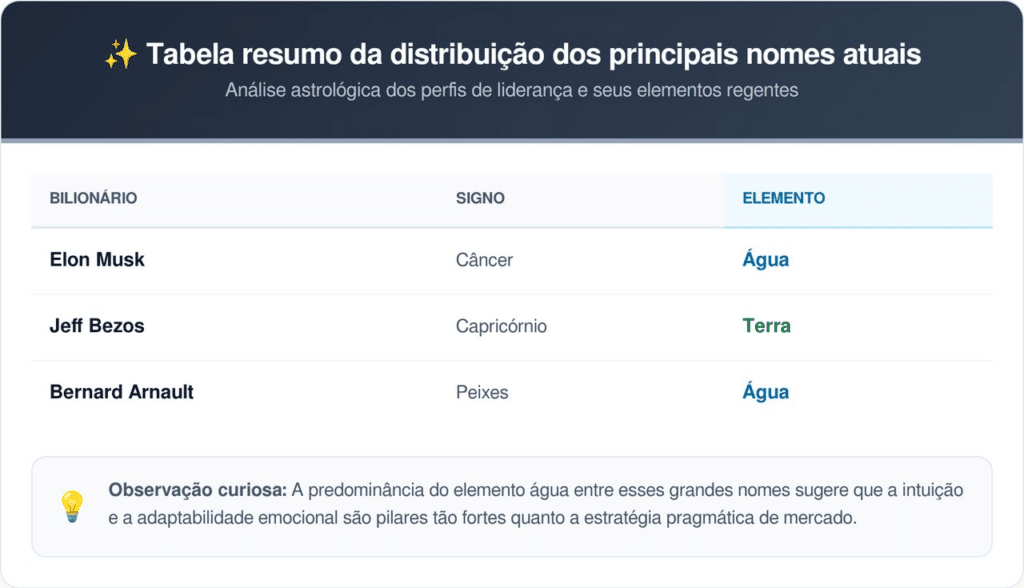The height and width of the screenshot is (588, 1024).
Task: Click the green Terra element label
Action: tap(766, 326)
